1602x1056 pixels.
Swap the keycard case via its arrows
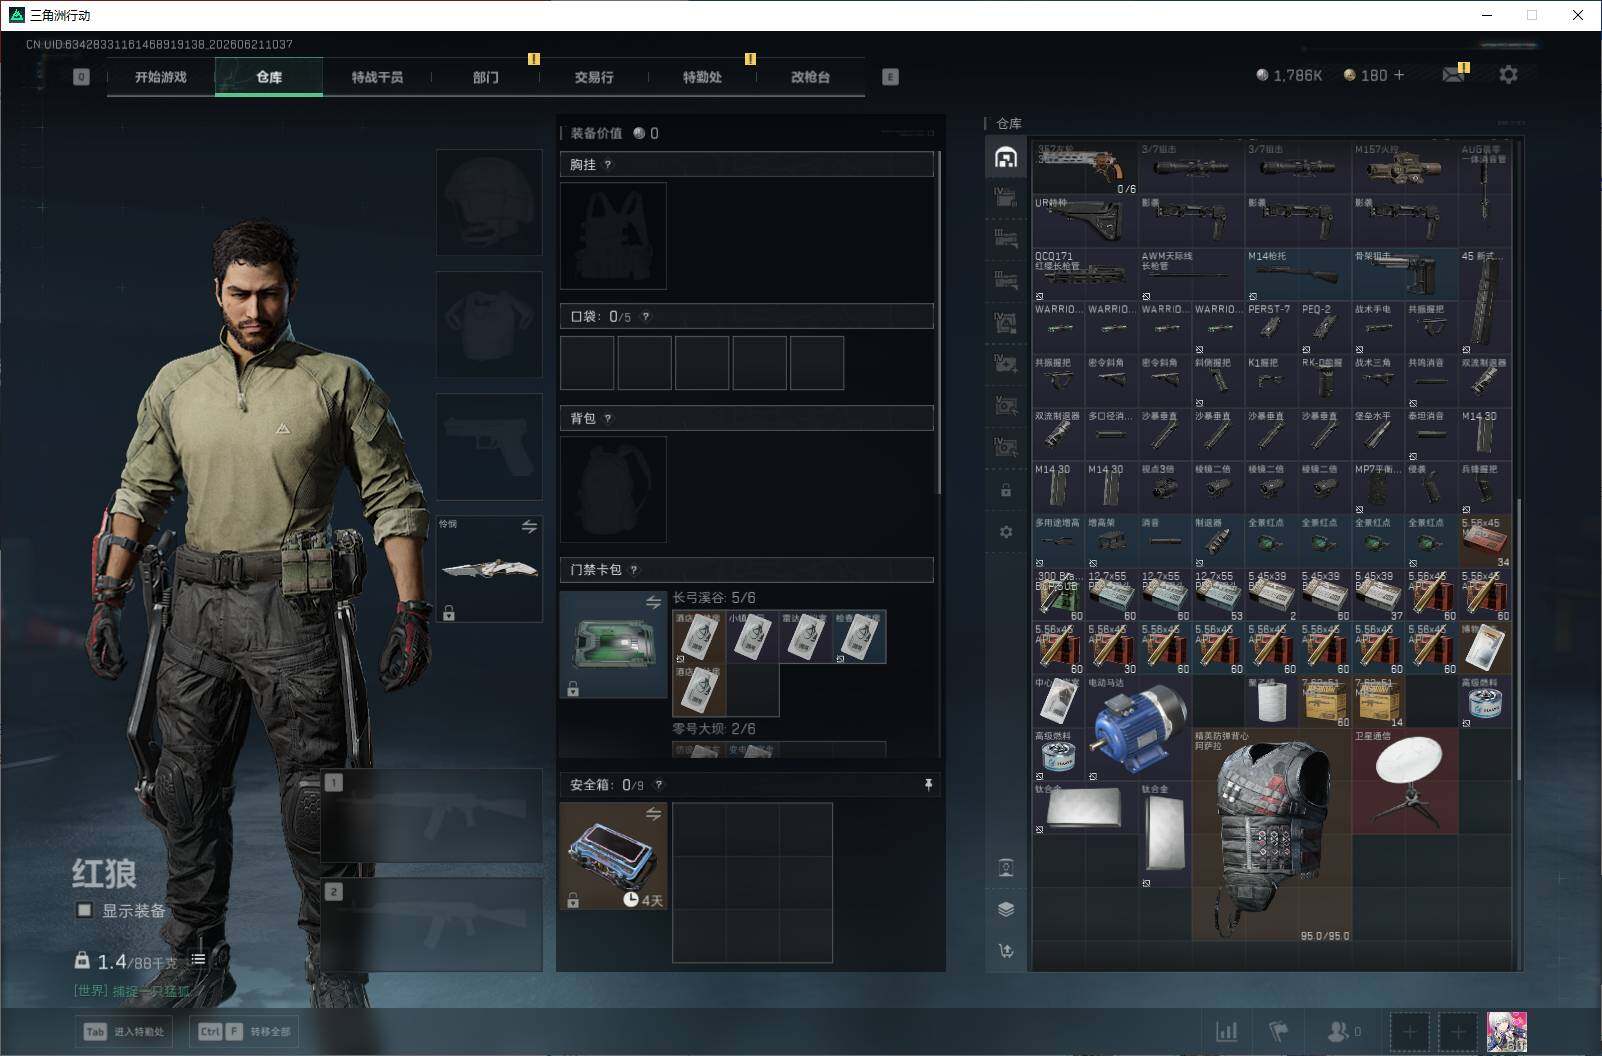coord(653,602)
